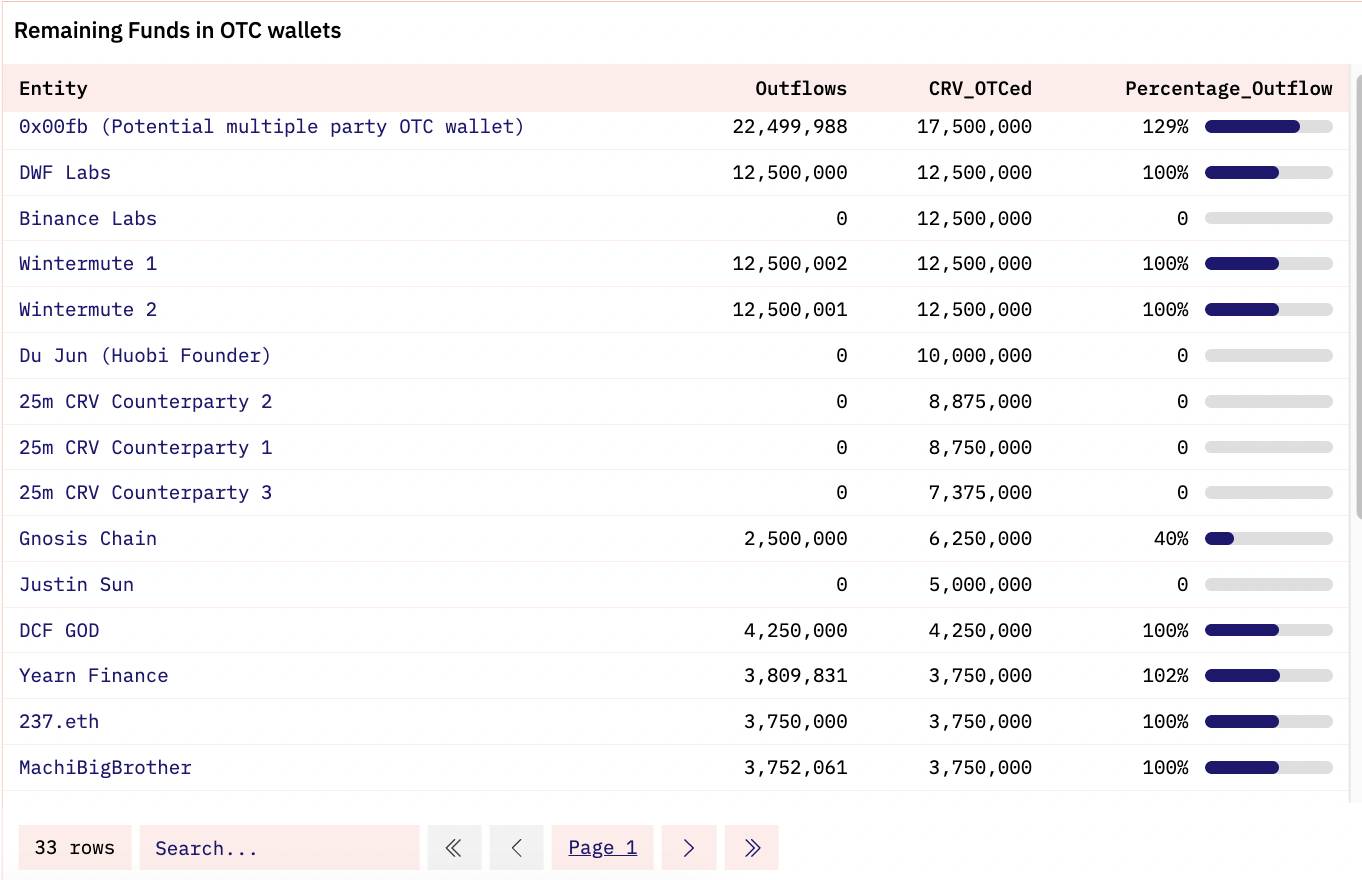Image resolution: width=1362 pixels, height=880 pixels.
Task: Click 237.eth's 3,750,000 outflows value
Action: click(796, 722)
